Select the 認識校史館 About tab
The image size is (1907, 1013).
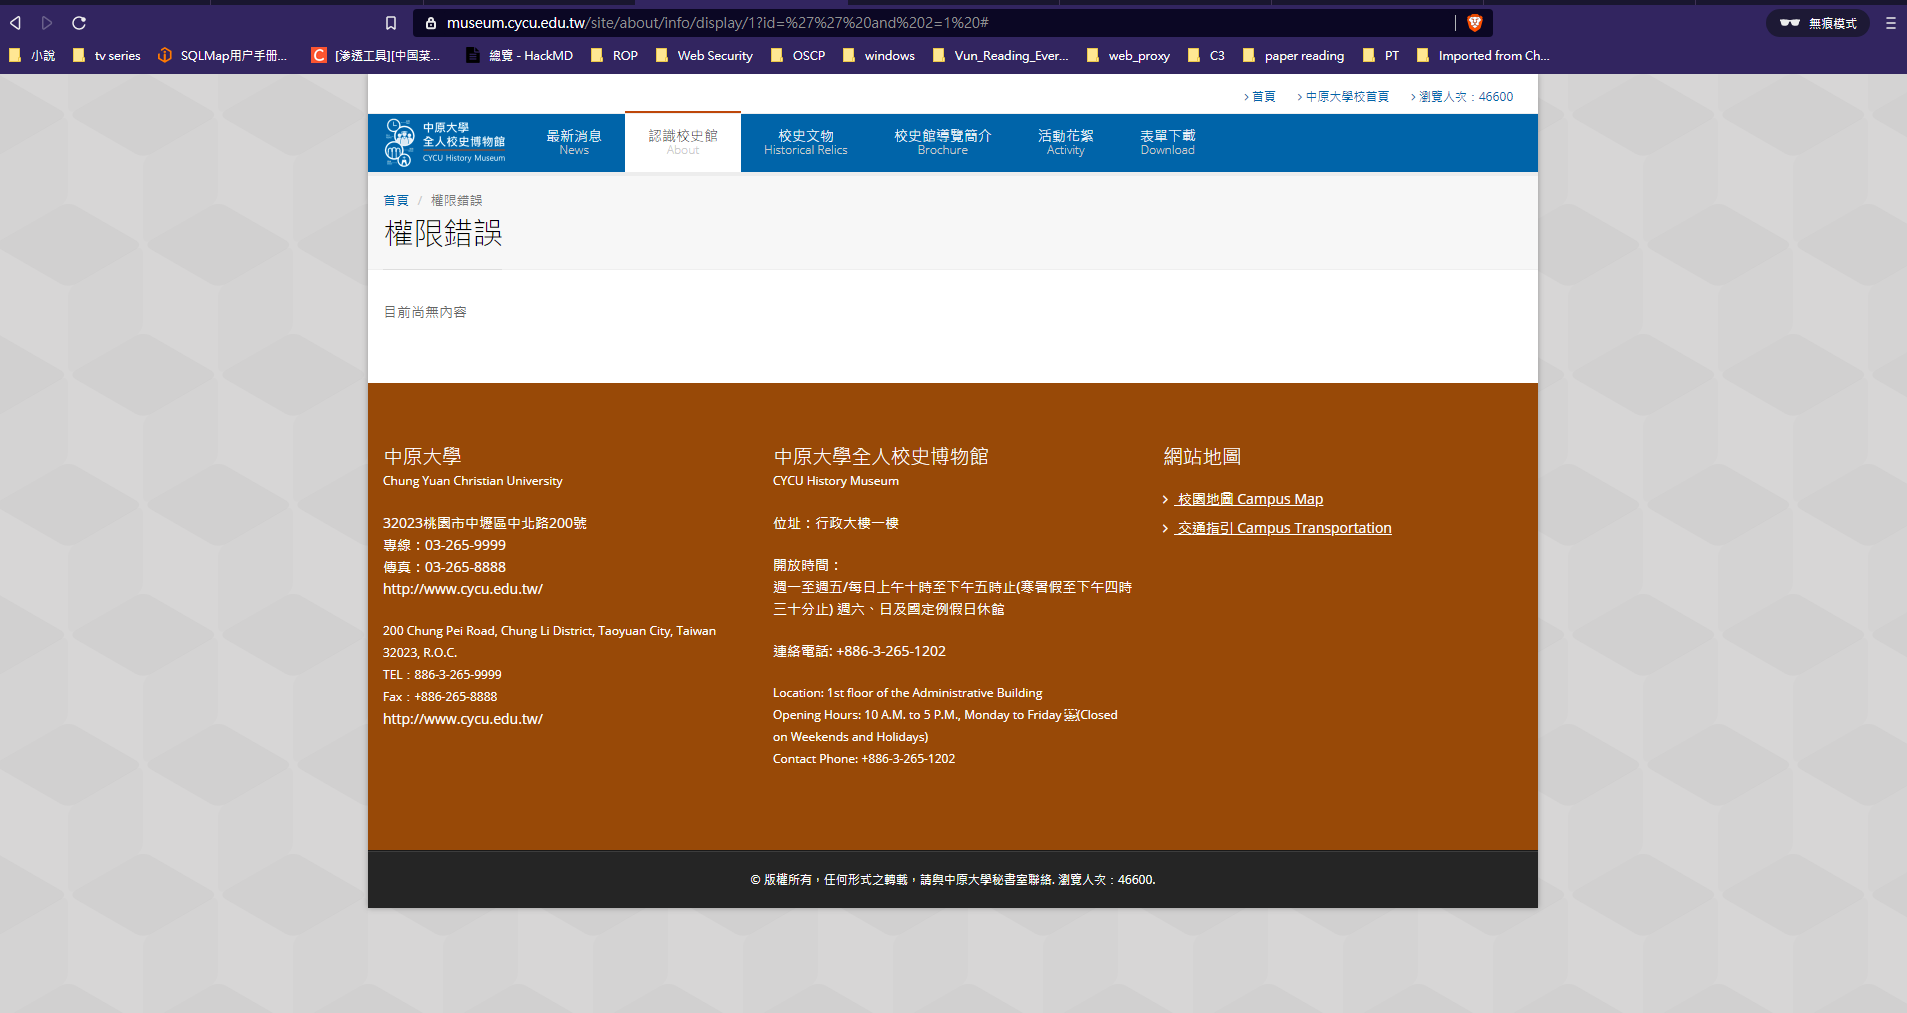(683, 142)
